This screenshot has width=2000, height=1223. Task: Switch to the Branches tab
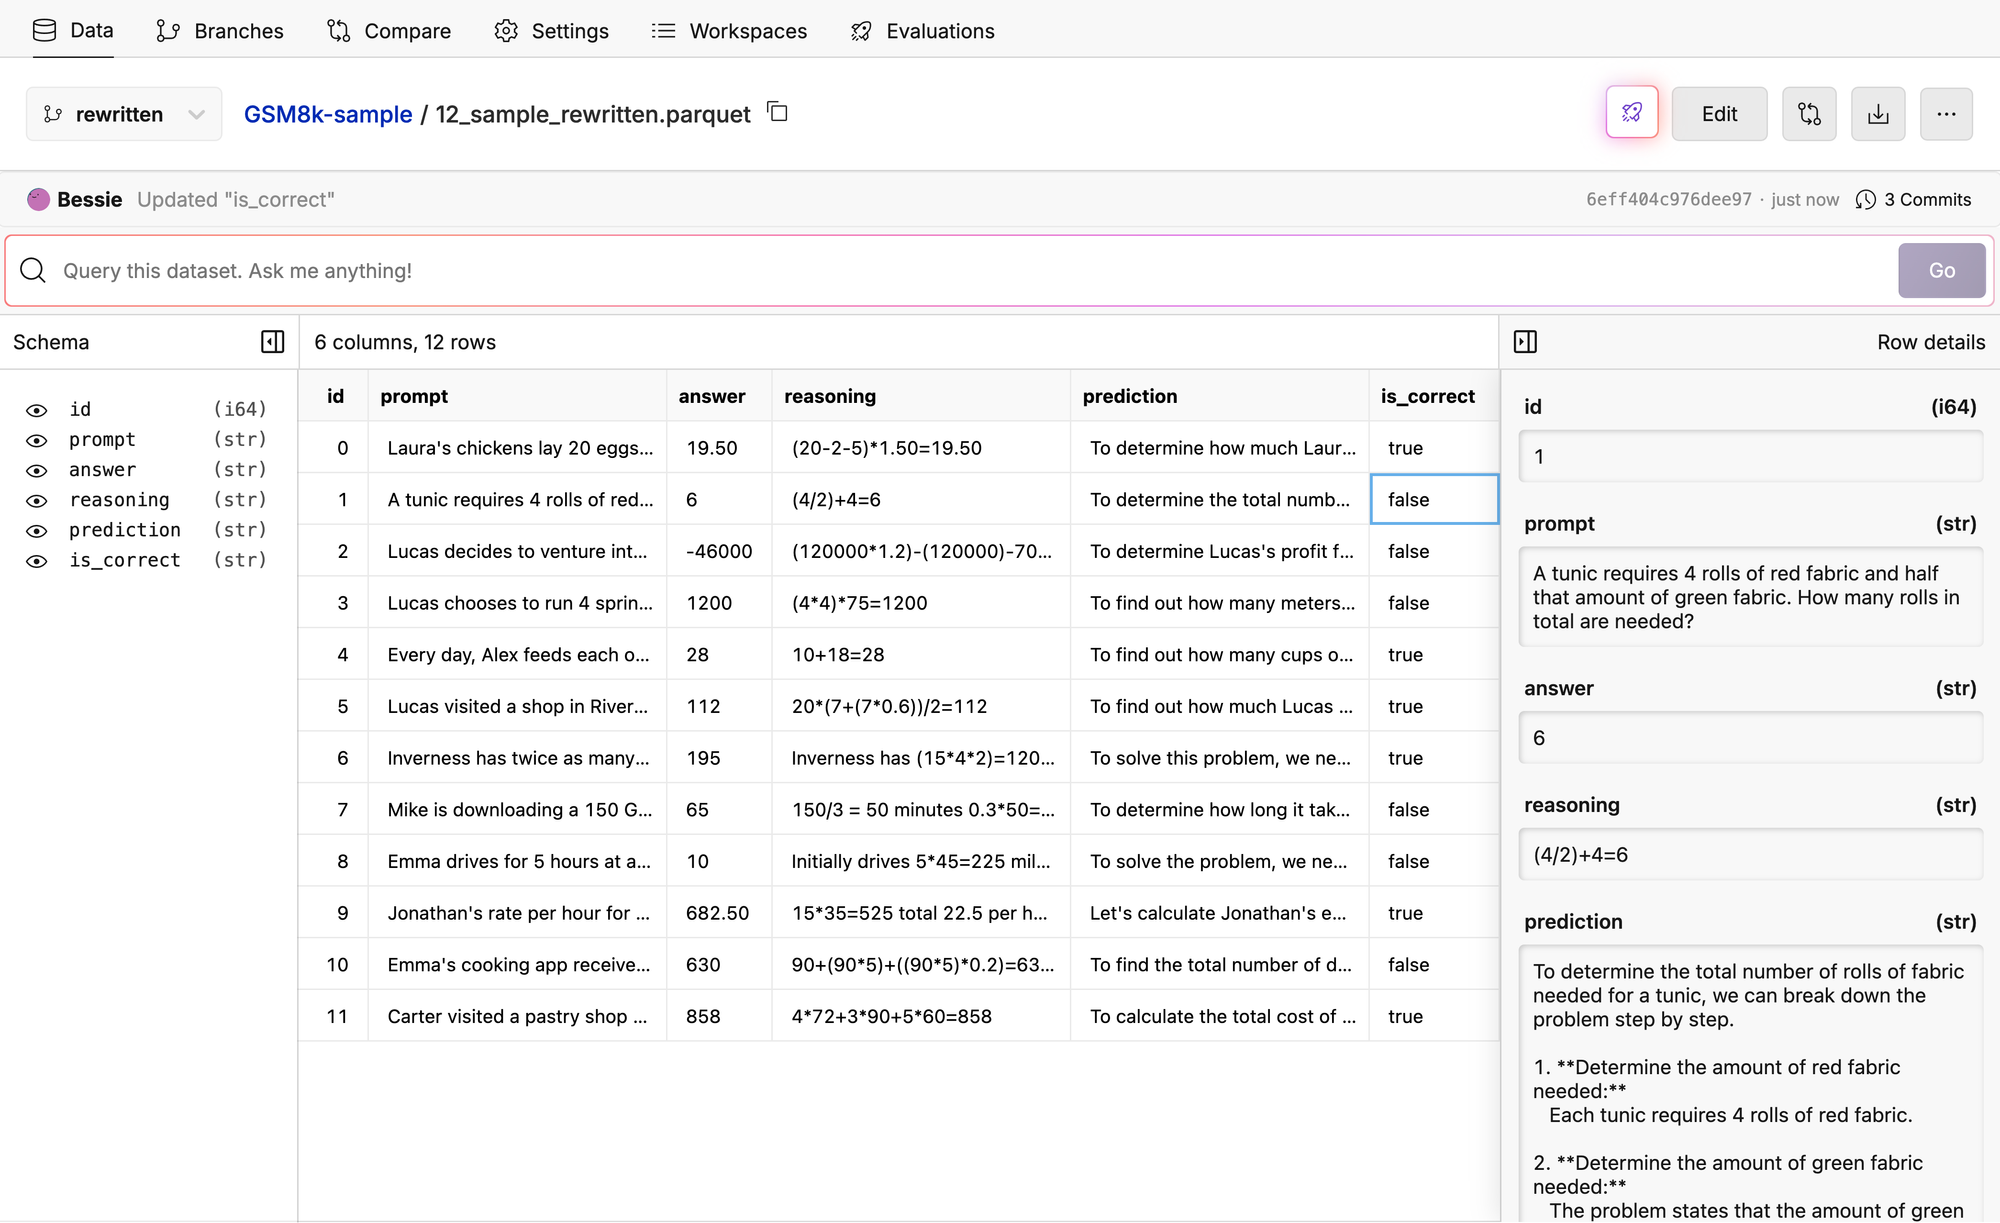point(220,30)
